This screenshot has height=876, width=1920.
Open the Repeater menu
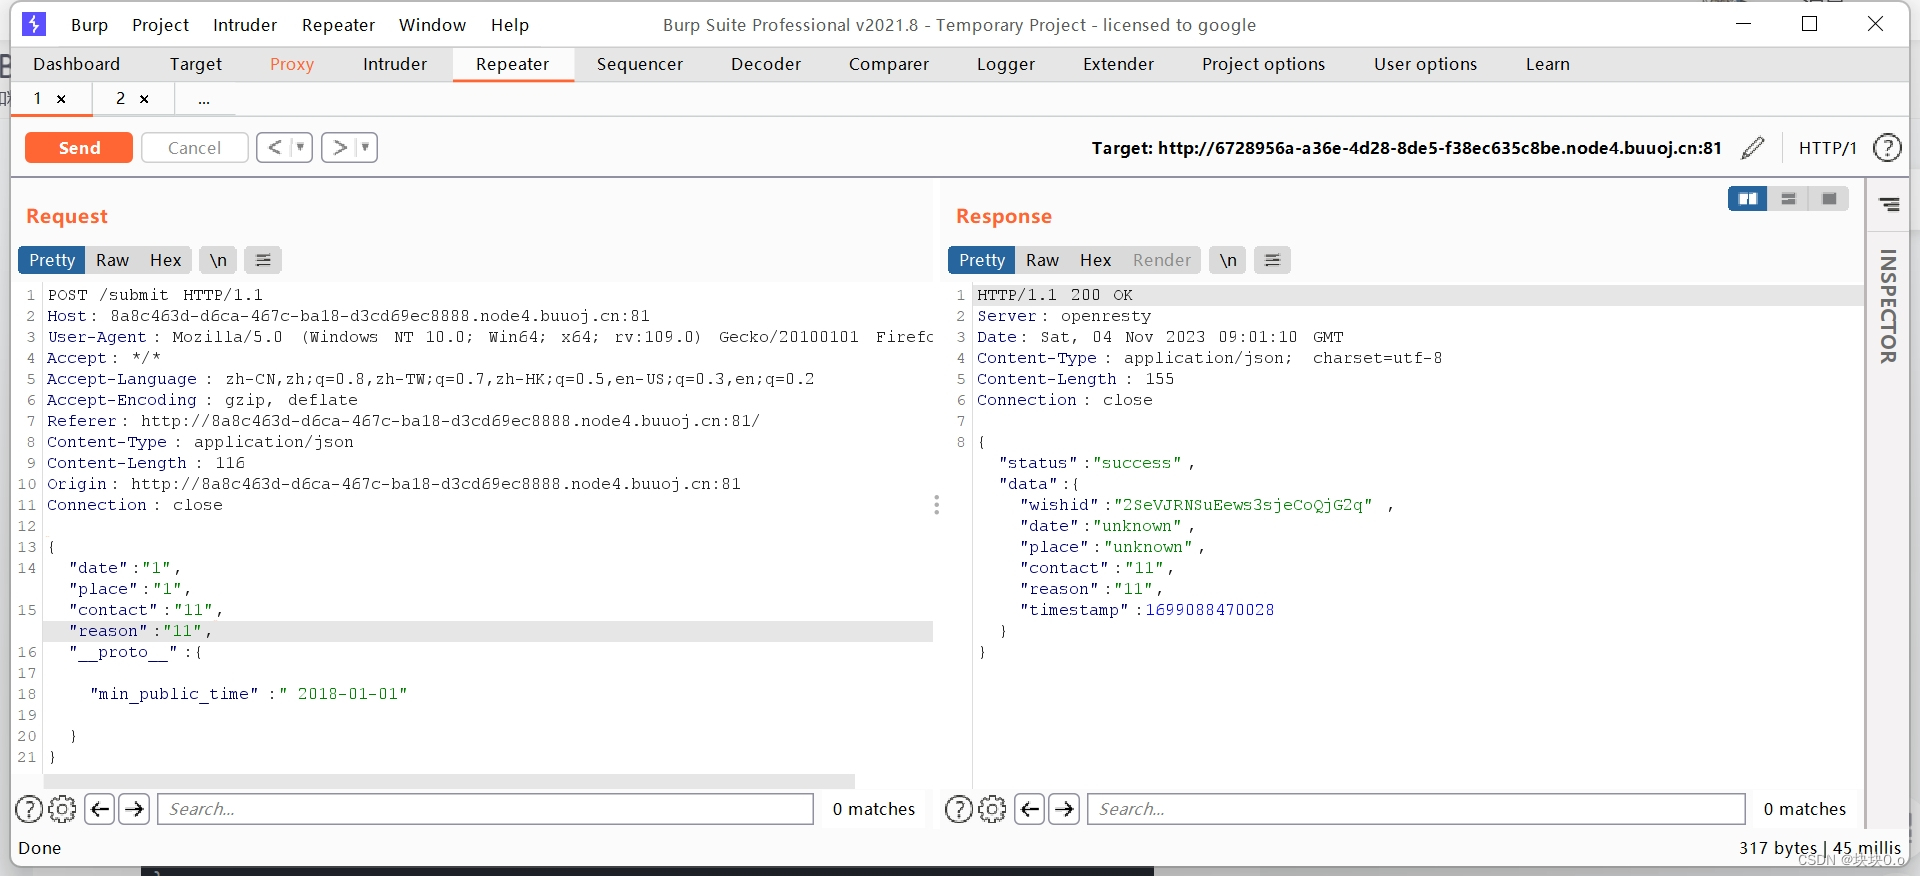click(x=338, y=25)
